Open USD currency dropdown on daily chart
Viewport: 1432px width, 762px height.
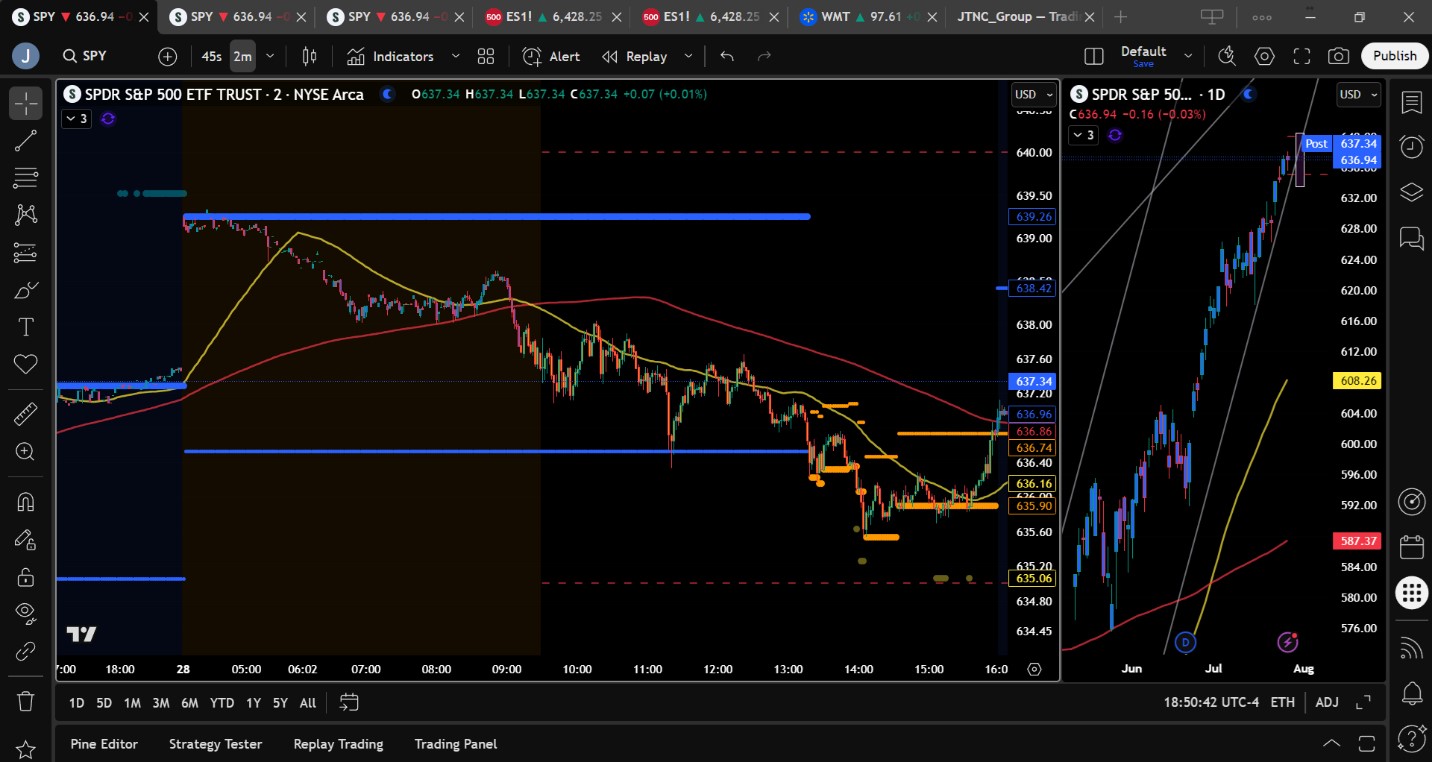1358,95
